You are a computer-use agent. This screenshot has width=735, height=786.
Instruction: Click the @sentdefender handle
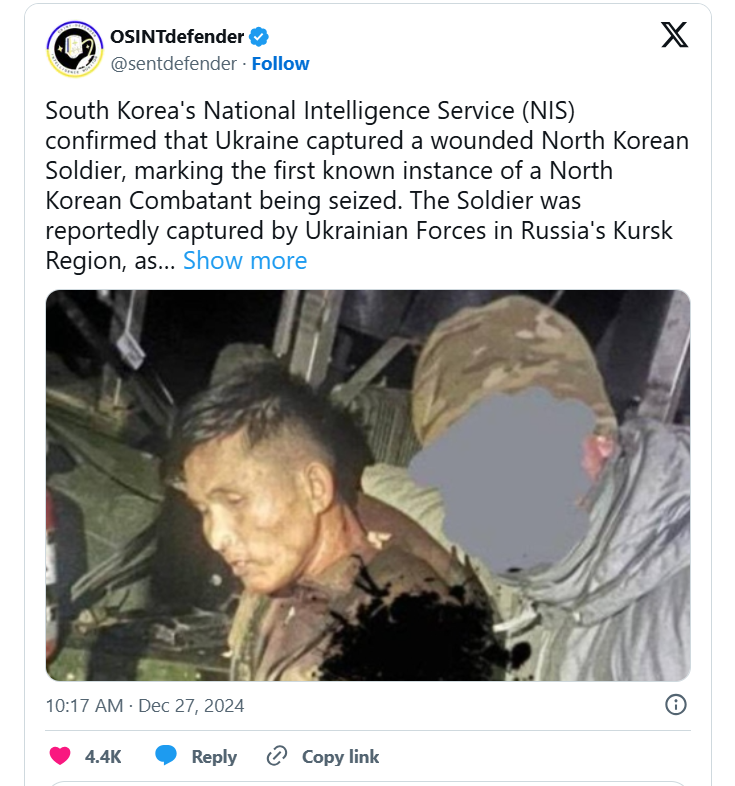[174, 63]
